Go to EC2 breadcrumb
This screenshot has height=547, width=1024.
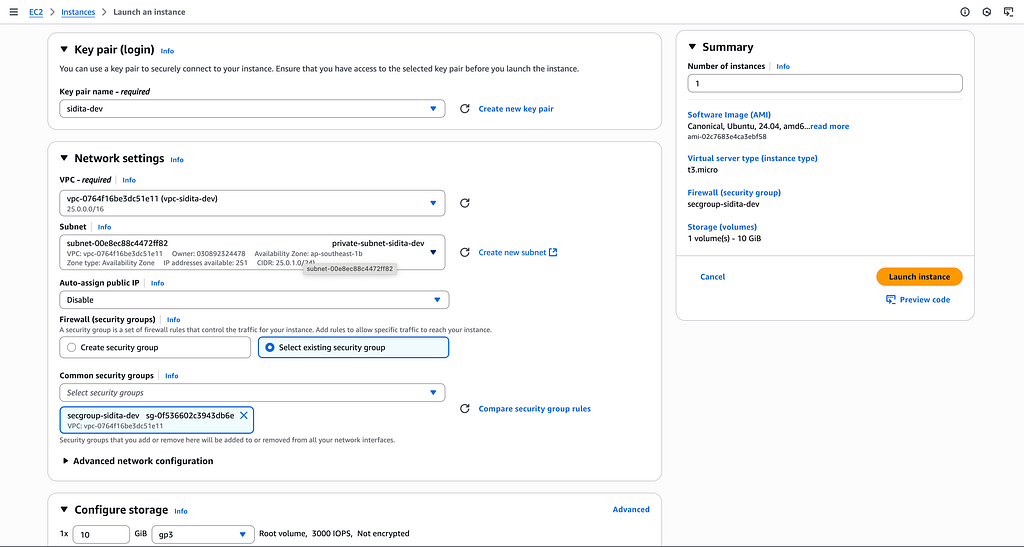point(37,12)
